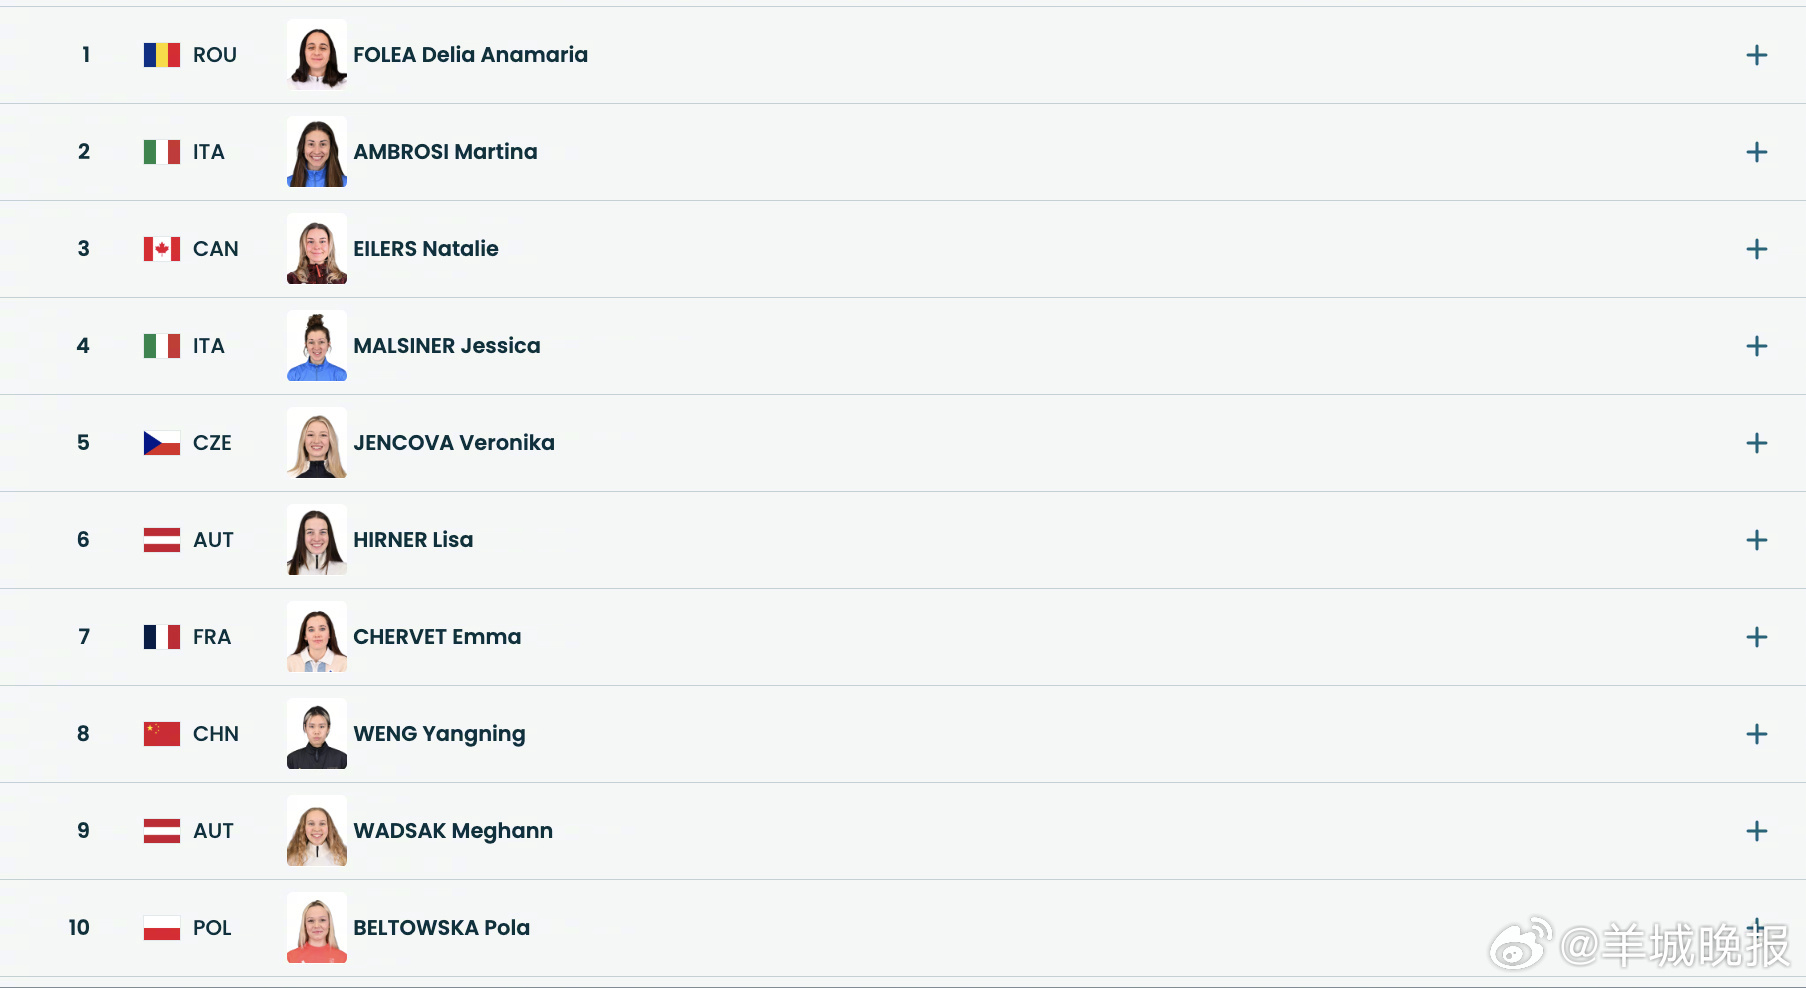Expand MALSINER Jessica's row details

(1756, 346)
